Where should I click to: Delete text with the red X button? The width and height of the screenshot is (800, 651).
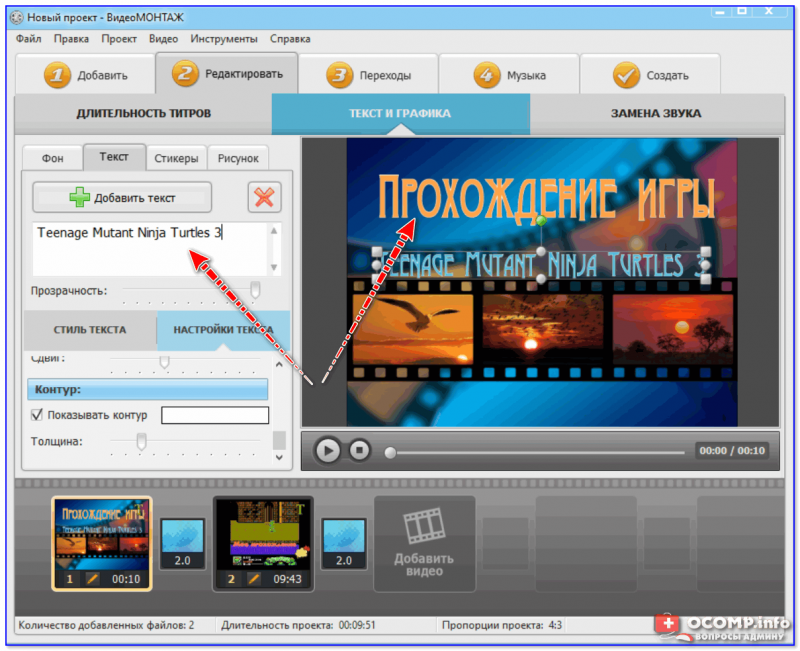264,197
